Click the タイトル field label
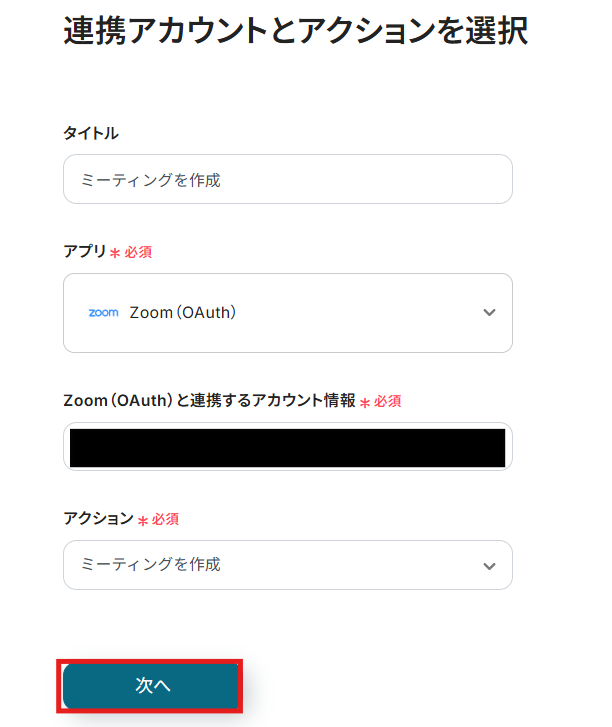 [91, 133]
